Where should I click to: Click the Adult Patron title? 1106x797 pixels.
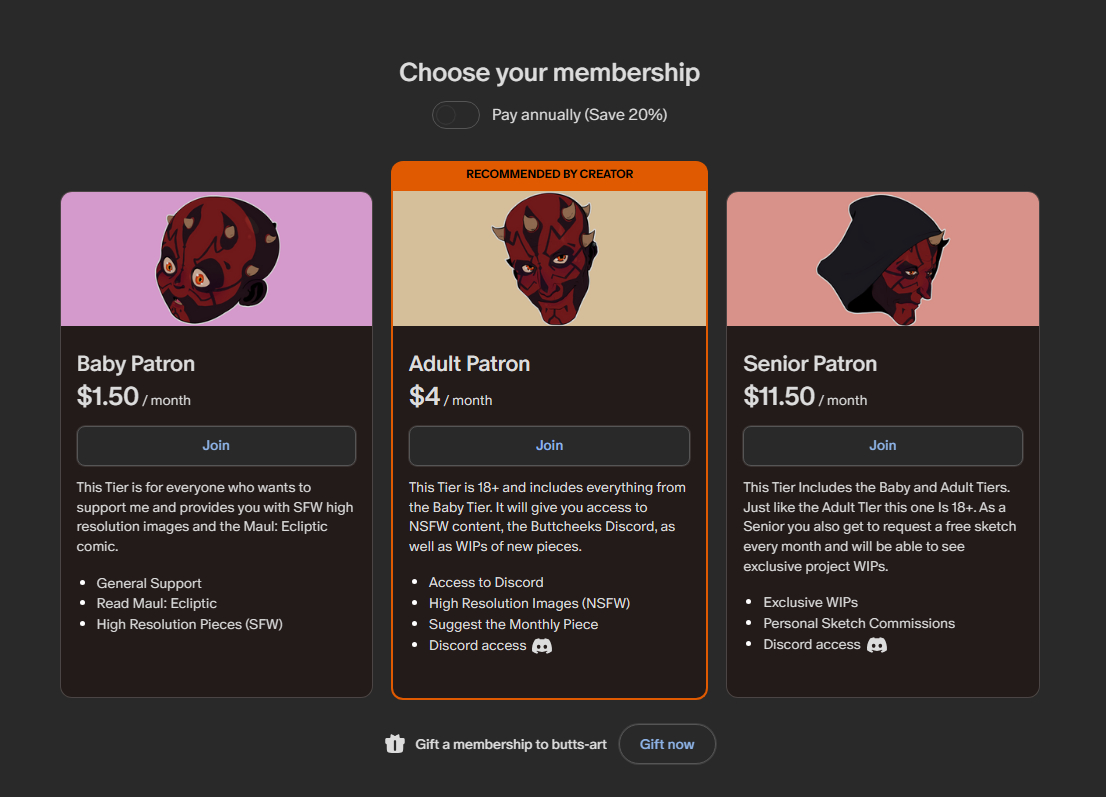click(469, 363)
